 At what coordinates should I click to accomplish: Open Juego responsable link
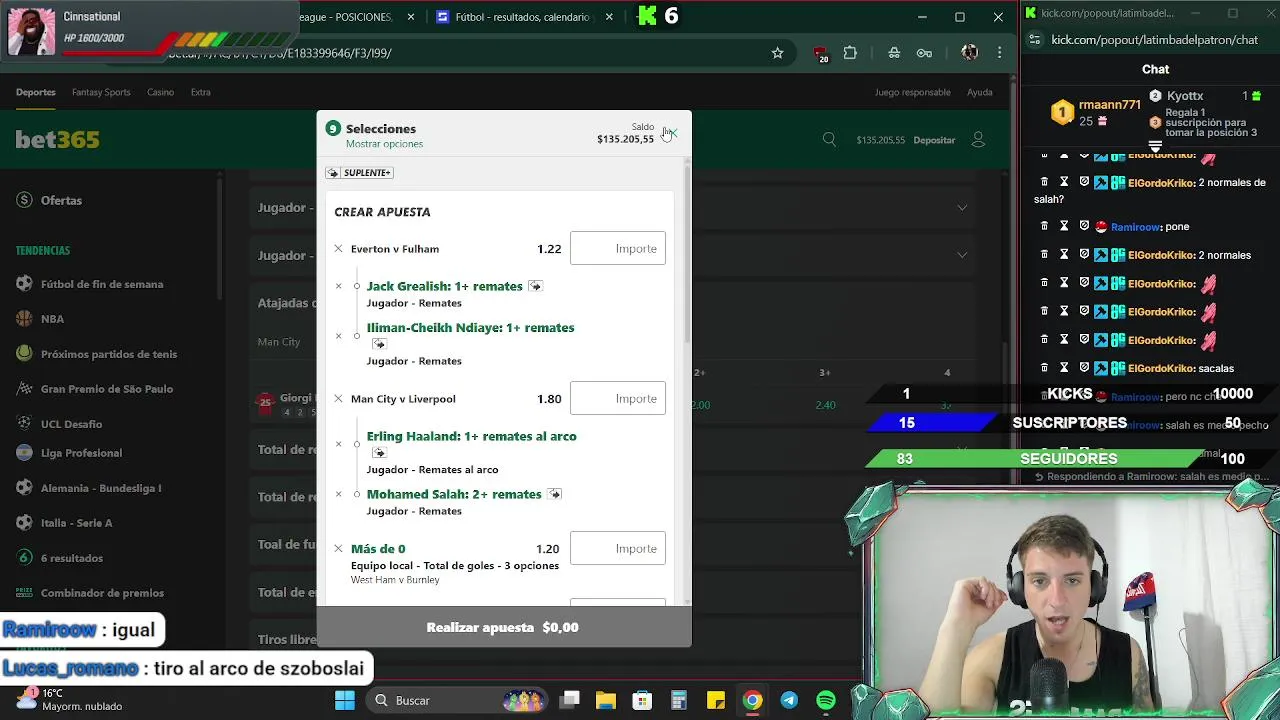pyautogui.click(x=913, y=92)
